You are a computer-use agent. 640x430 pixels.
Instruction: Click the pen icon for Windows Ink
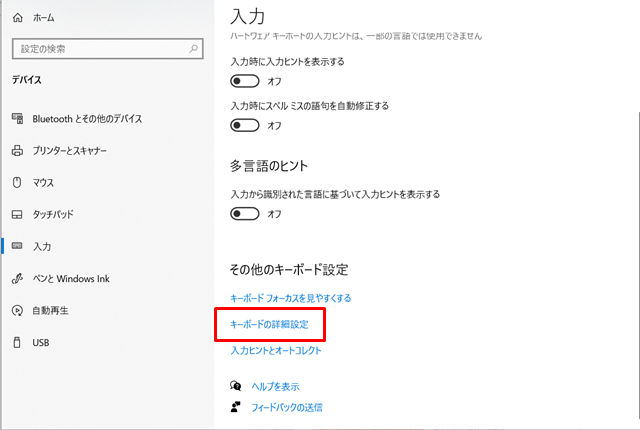click(17, 278)
